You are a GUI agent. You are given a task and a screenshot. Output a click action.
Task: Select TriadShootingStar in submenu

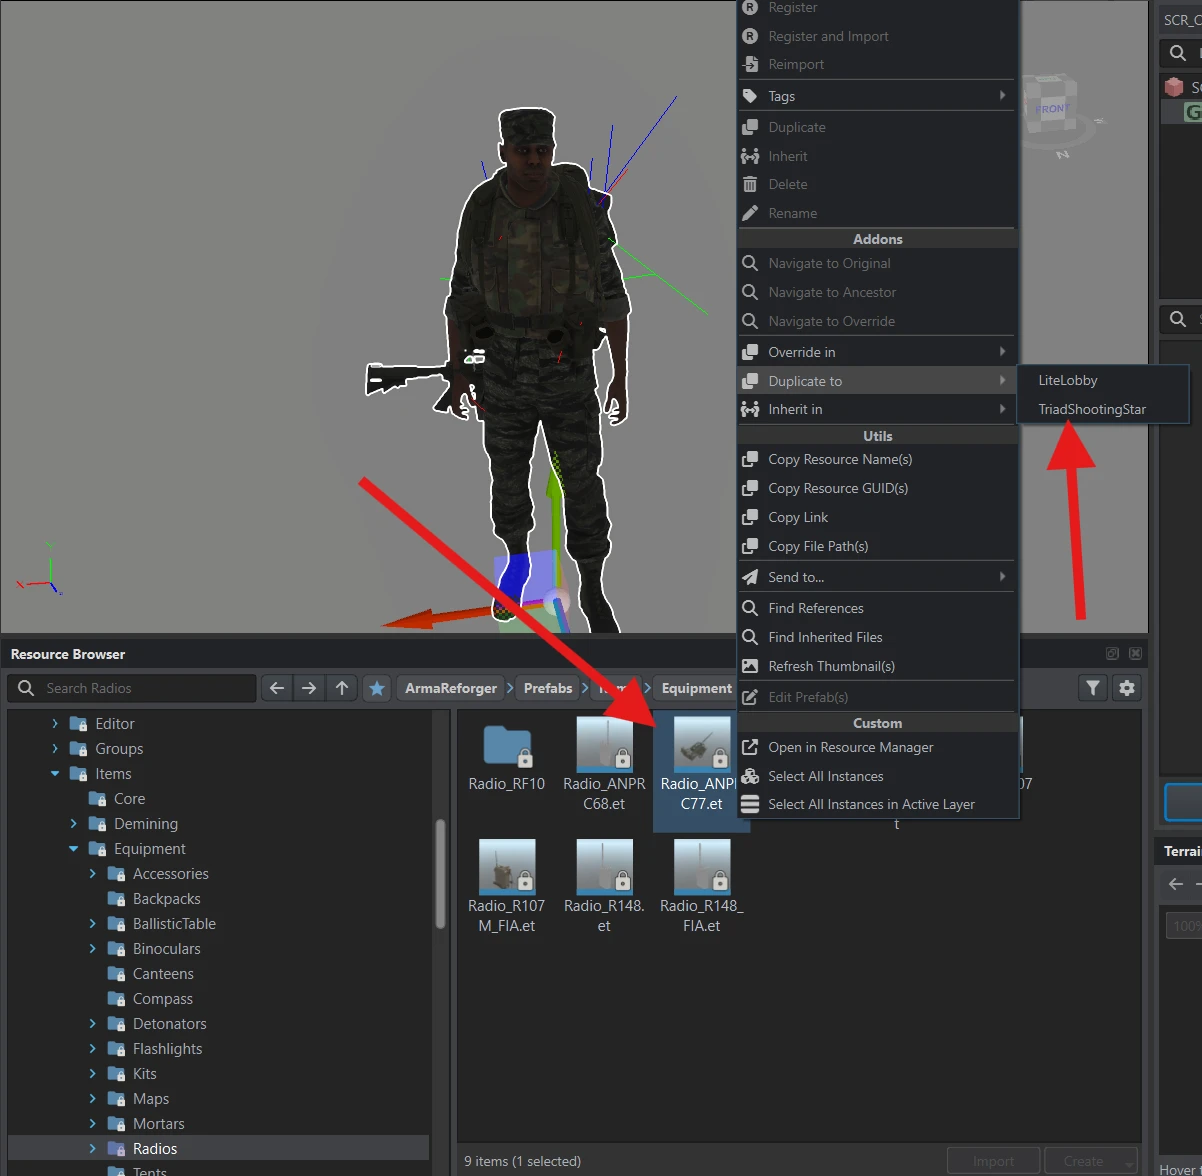(x=1103, y=409)
